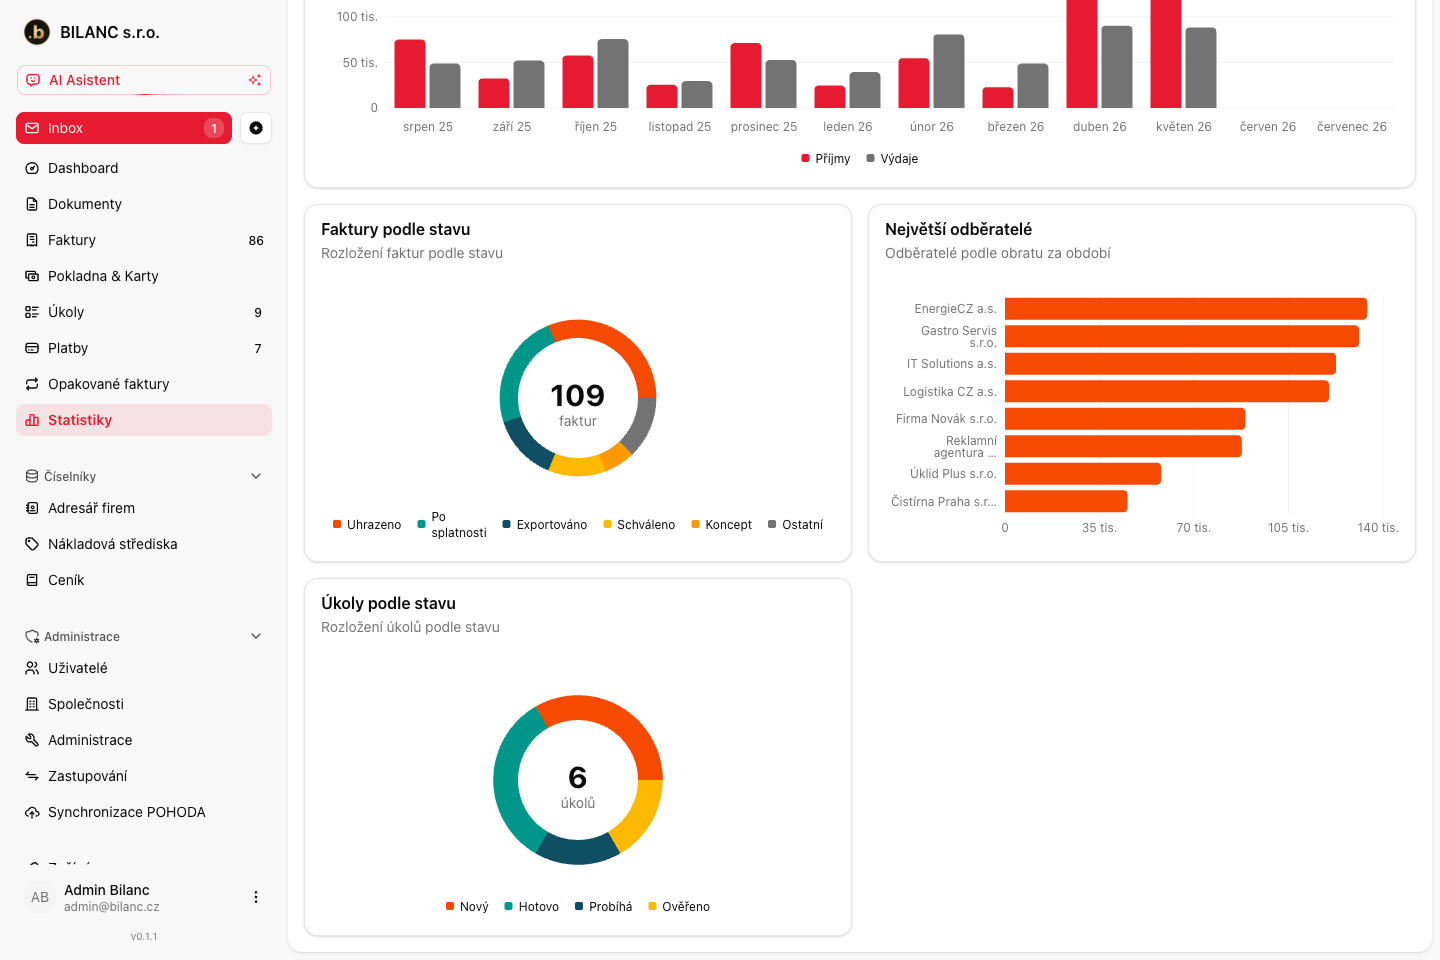This screenshot has height=960, width=1440.
Task: Click the Ceník book icon
Action: pos(32,580)
